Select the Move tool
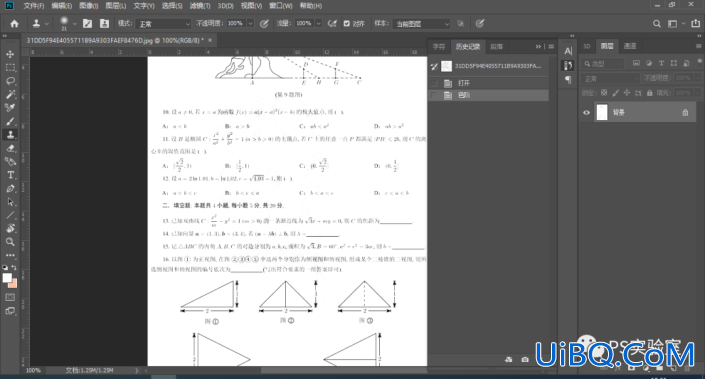Screen dimensions: 705x379 pyautogui.click(x=10, y=54)
